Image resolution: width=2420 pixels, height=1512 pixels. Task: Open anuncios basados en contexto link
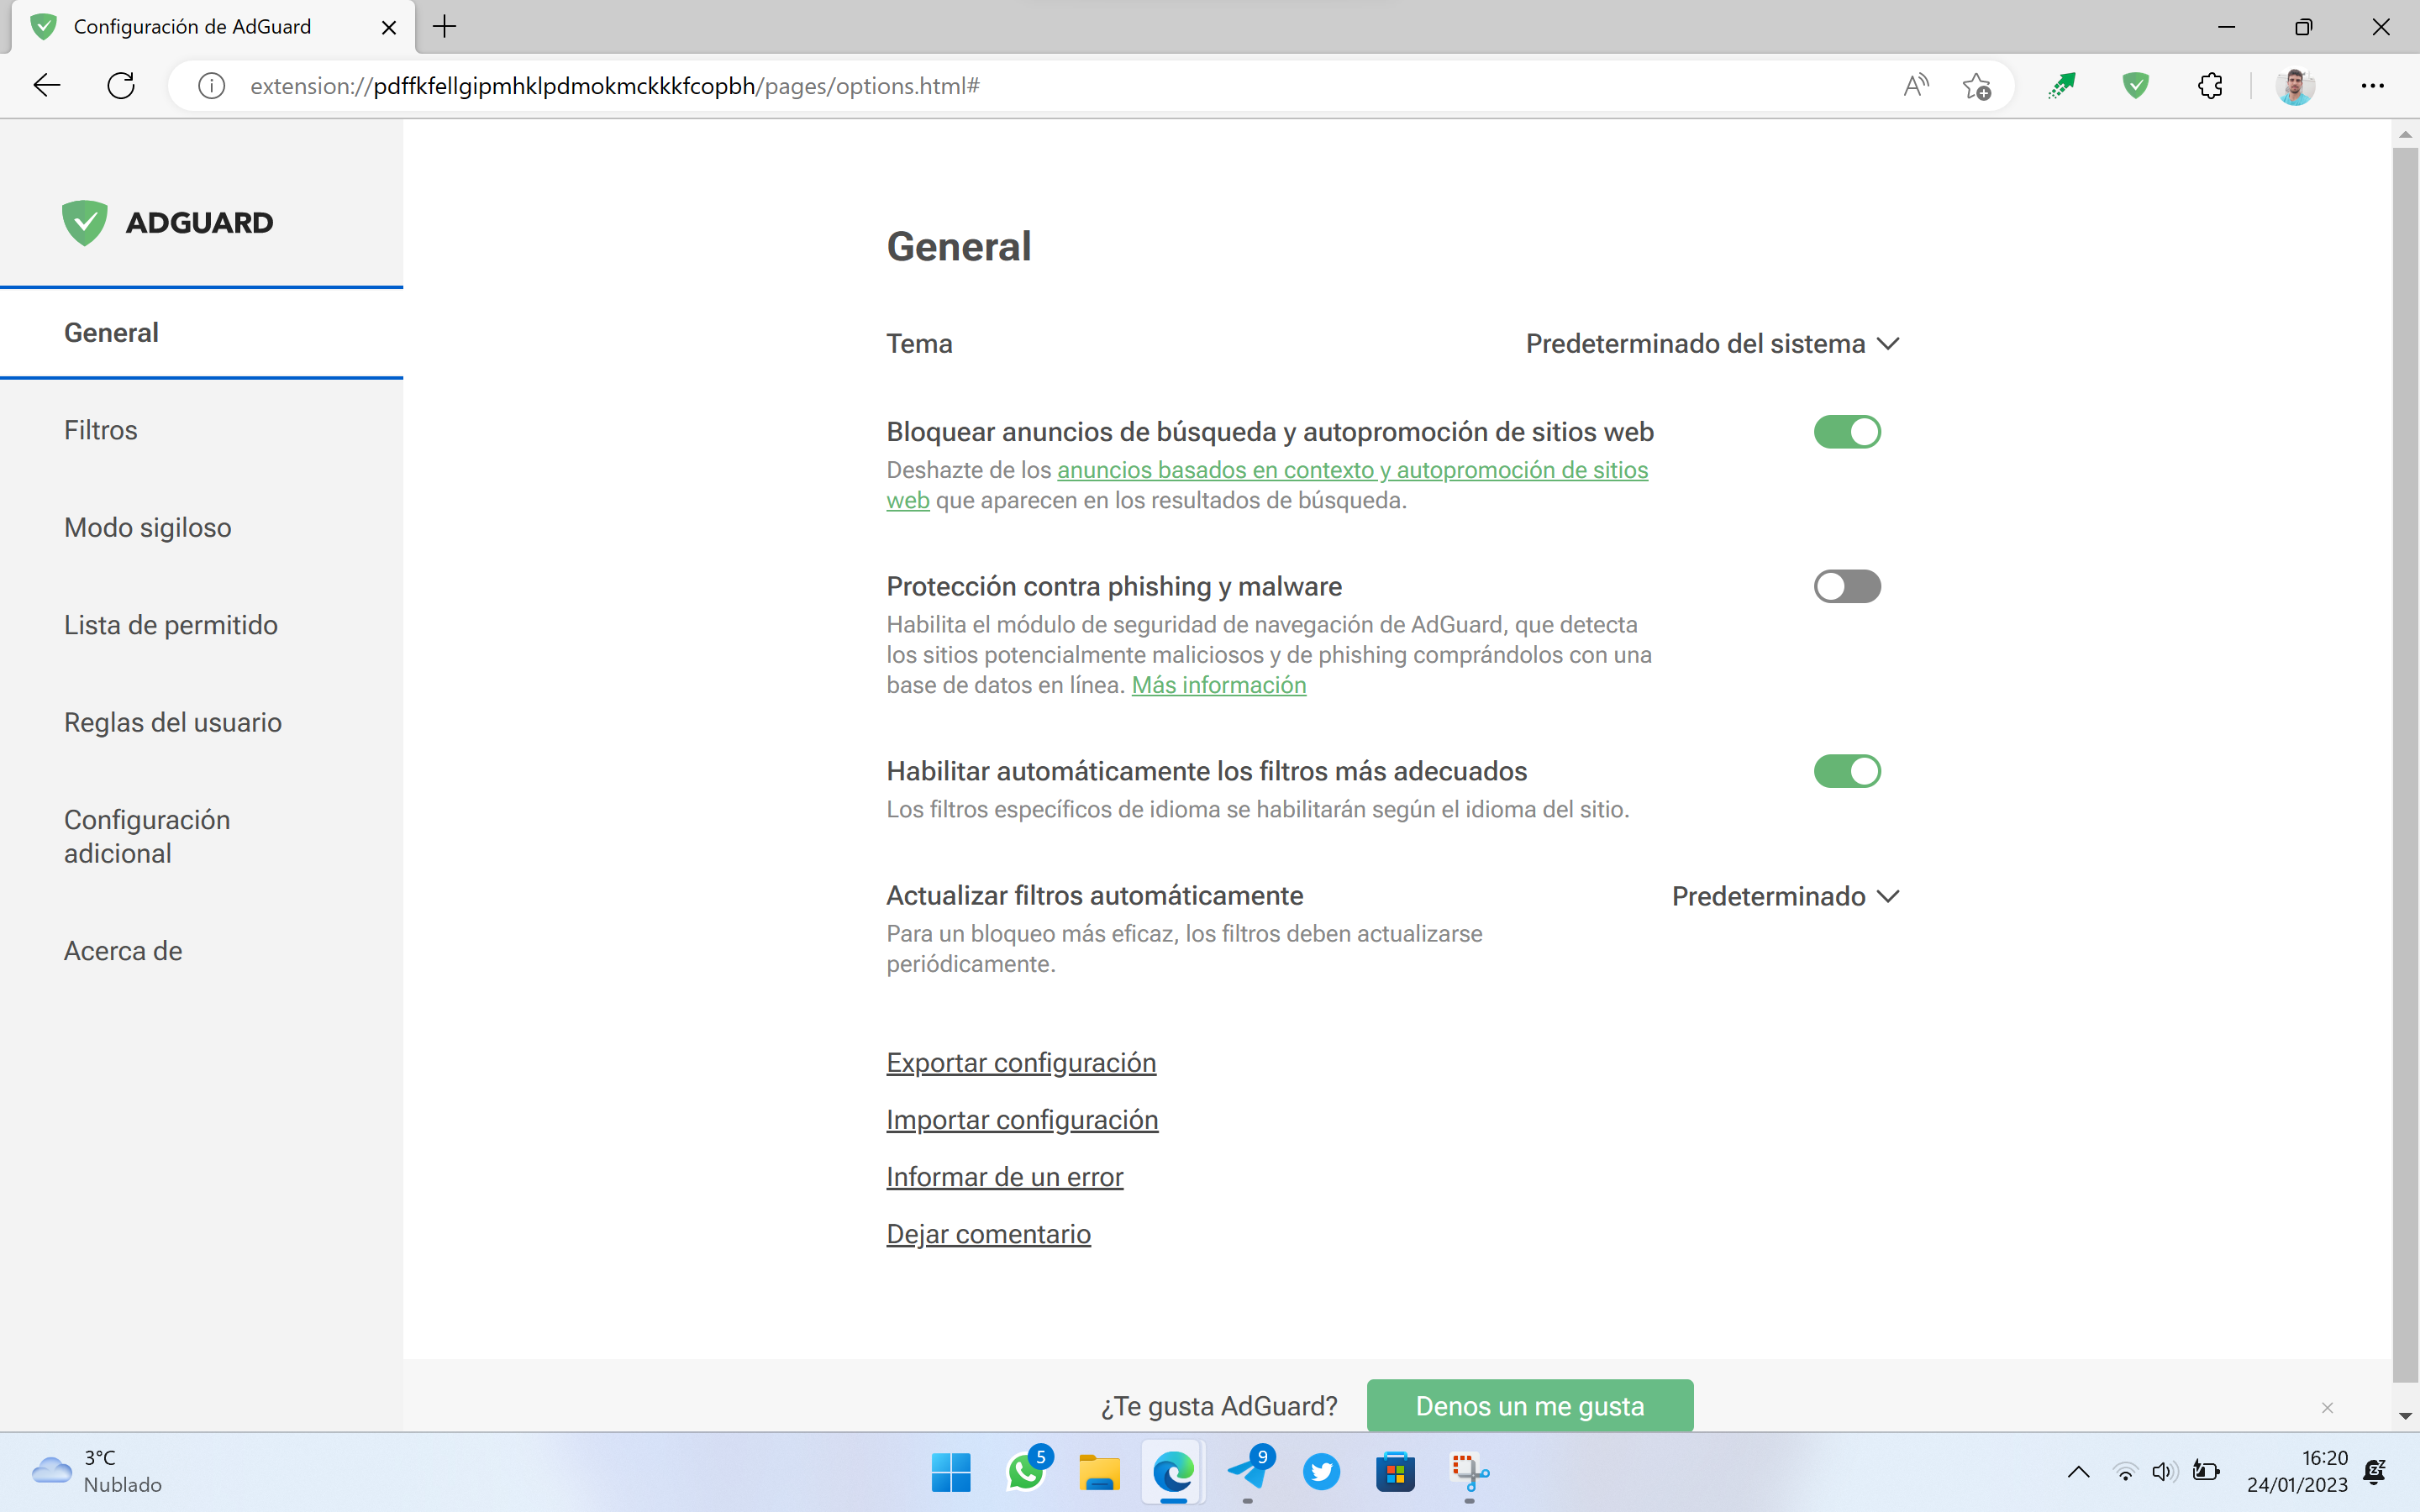pos(1352,470)
